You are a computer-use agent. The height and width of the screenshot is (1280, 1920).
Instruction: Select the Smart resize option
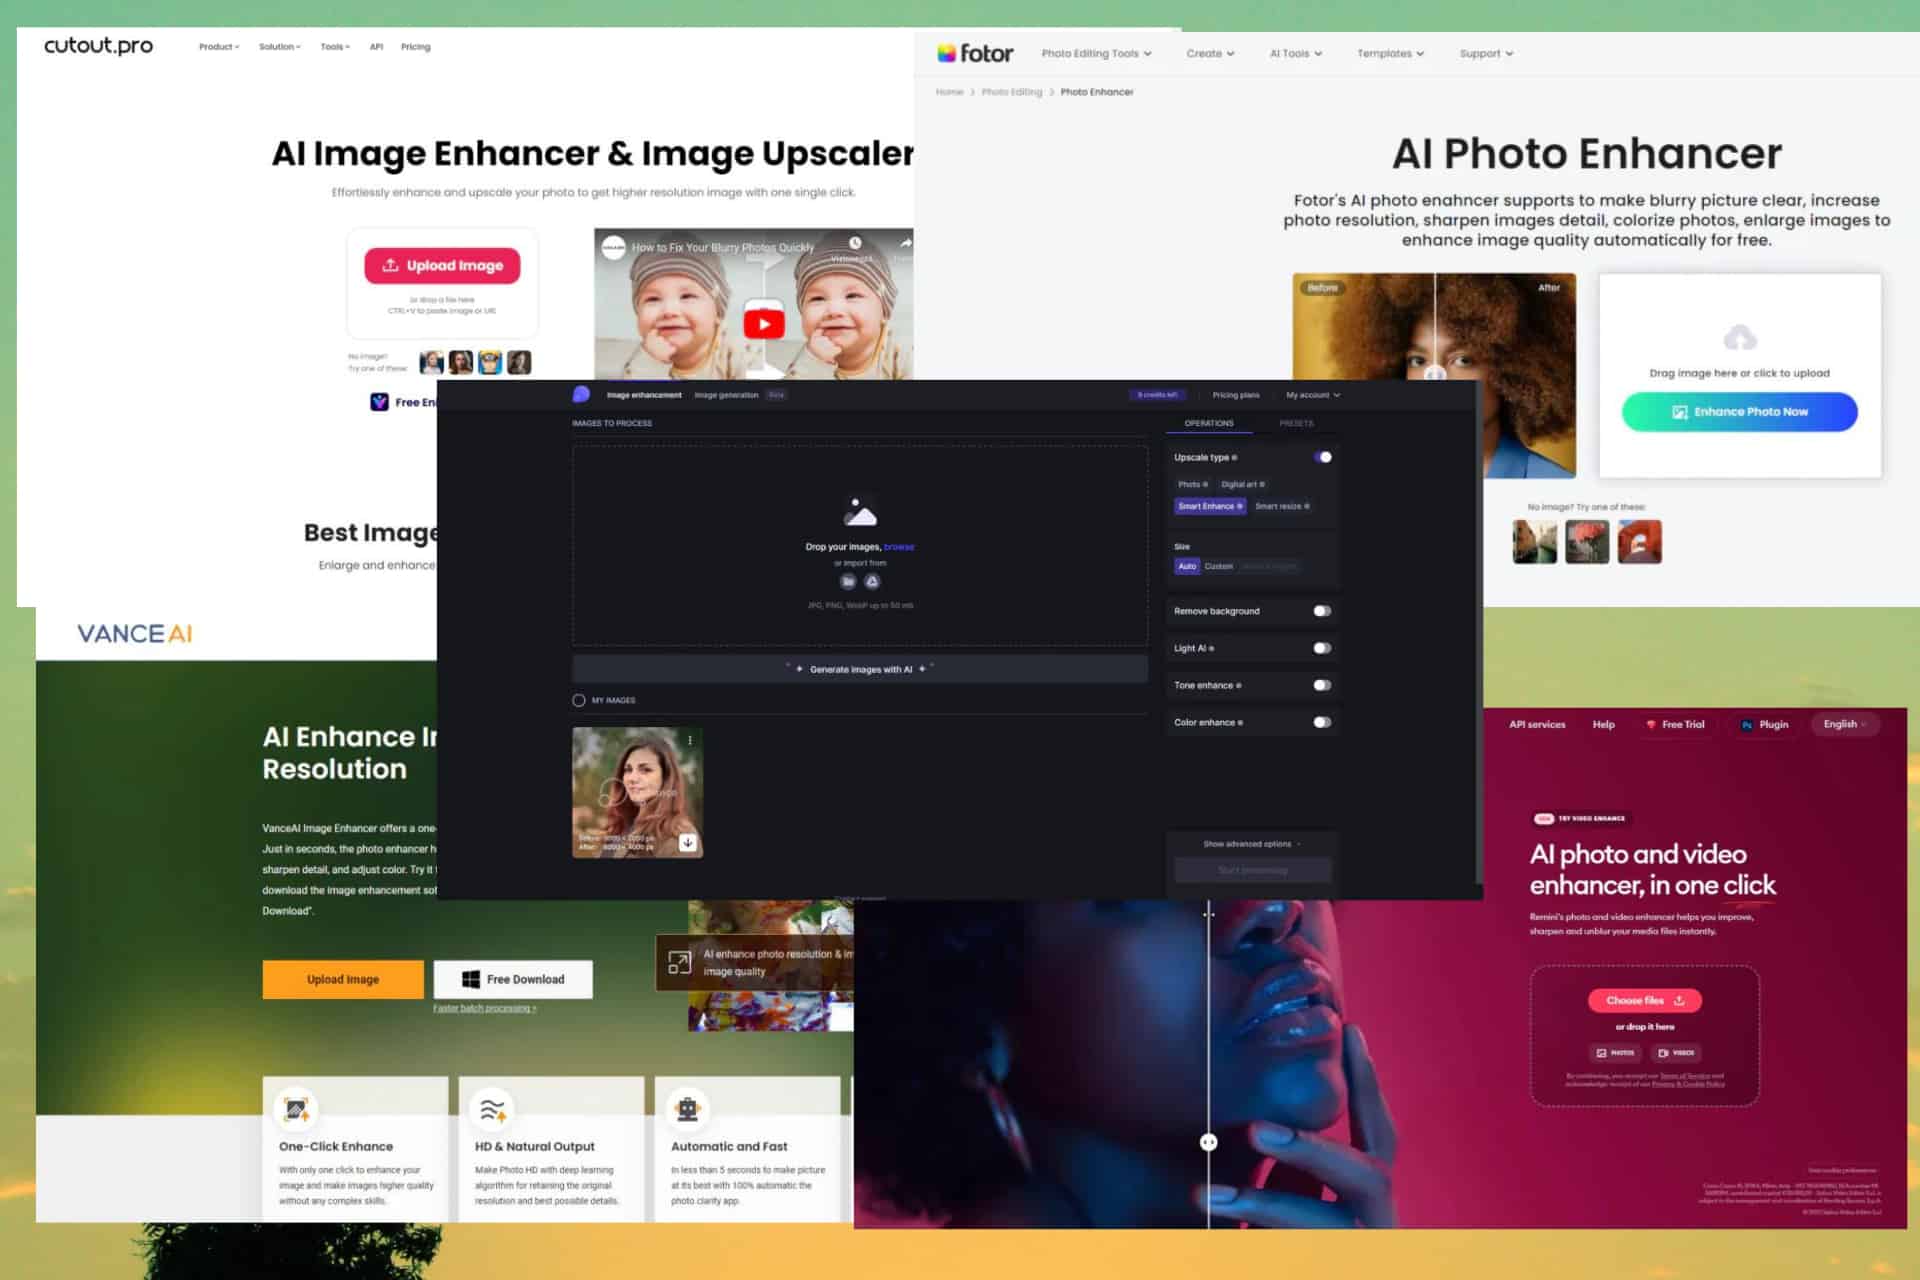click(1282, 506)
